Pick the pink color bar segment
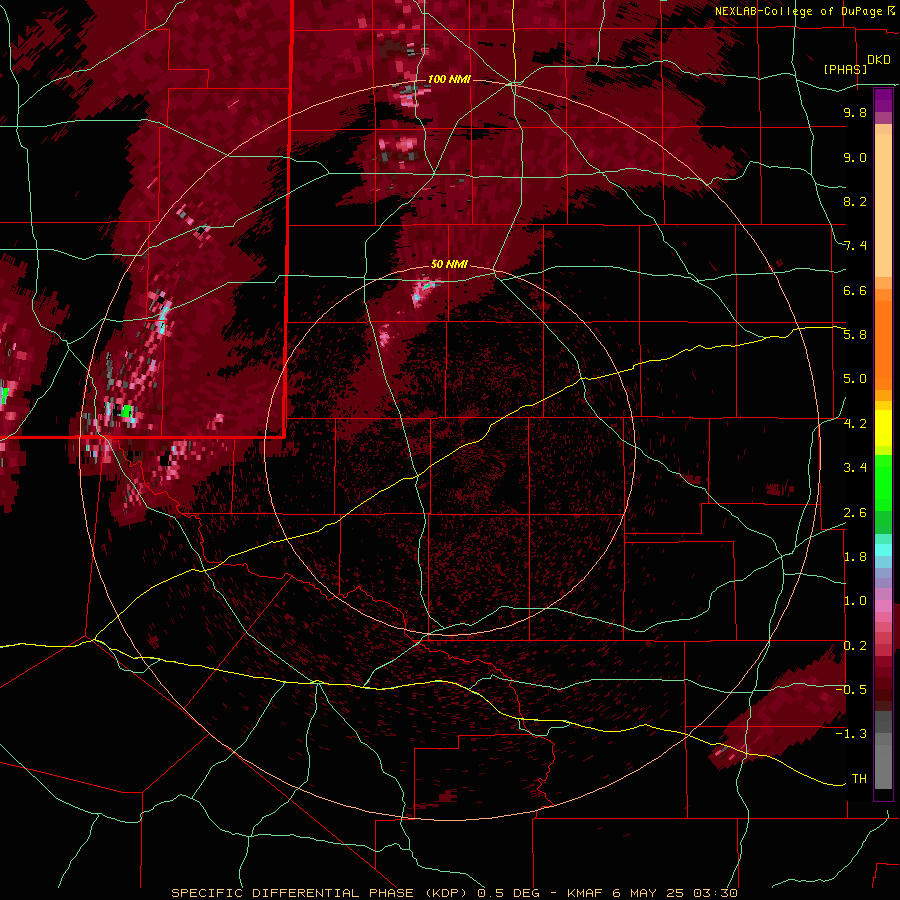The image size is (900, 900). click(x=883, y=606)
